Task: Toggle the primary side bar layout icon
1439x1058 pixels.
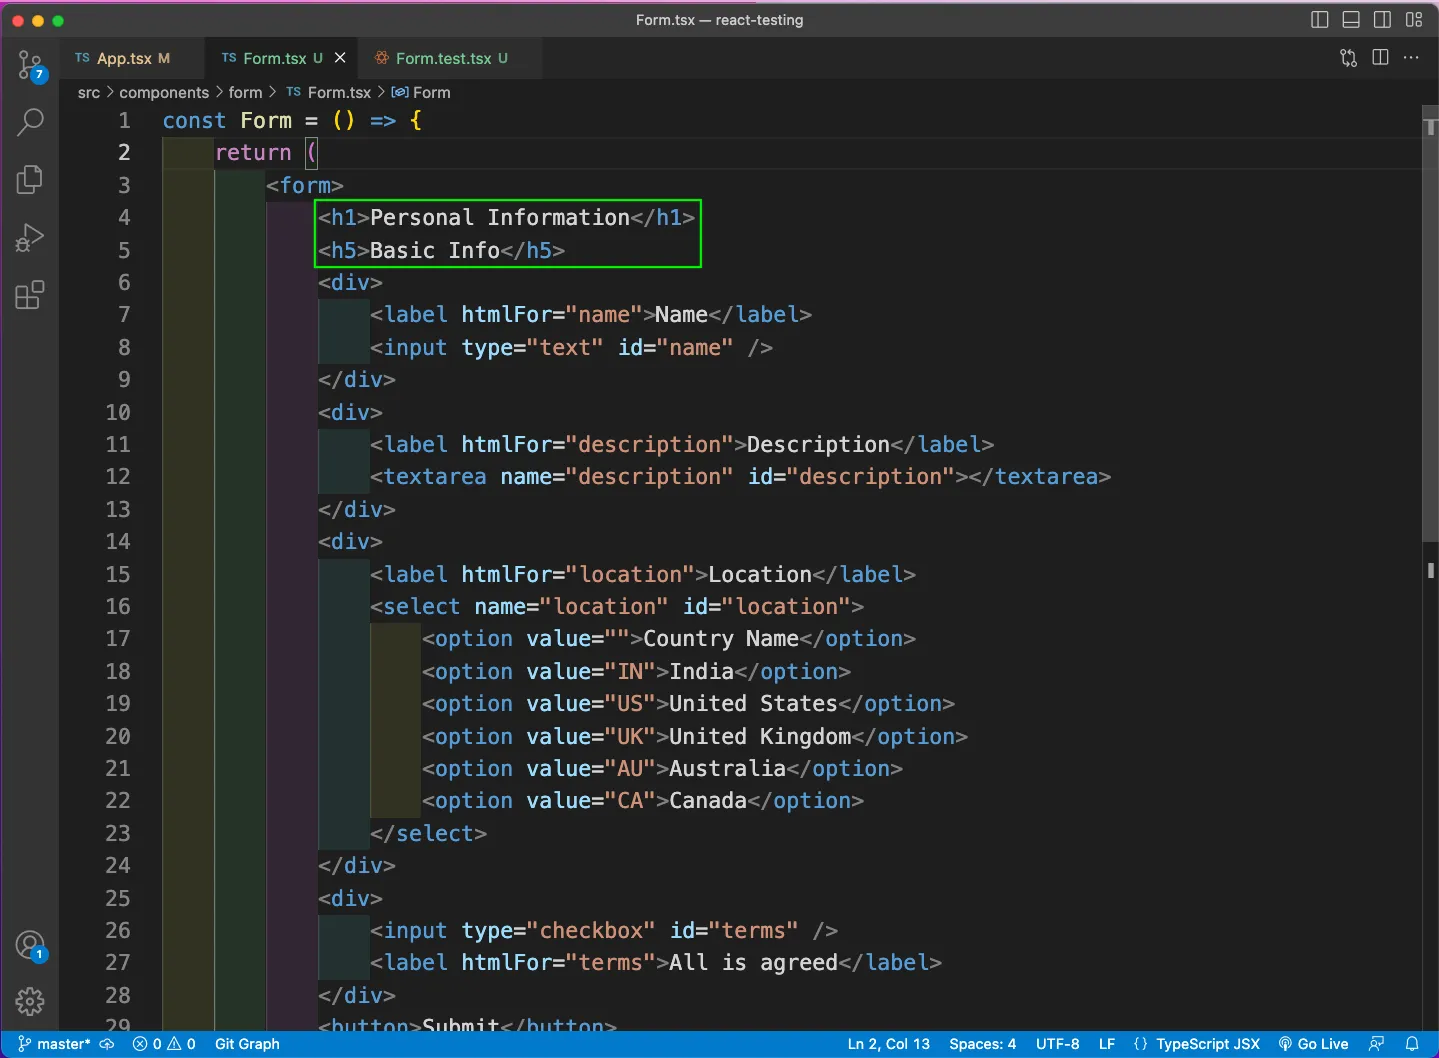Action: 1319,20
